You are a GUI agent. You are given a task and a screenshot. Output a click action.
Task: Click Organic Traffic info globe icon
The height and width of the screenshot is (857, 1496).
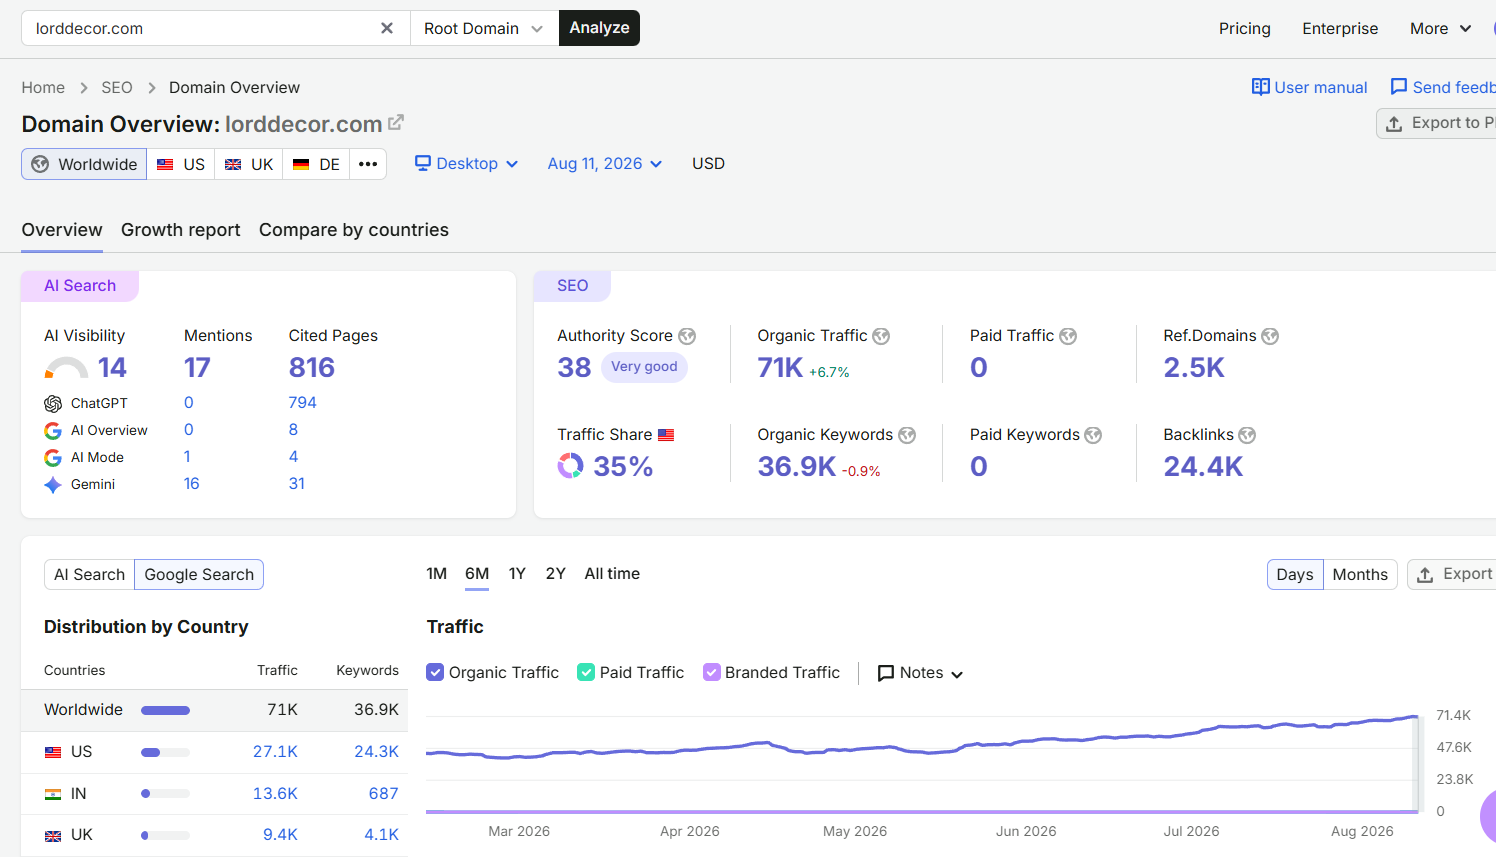pyautogui.click(x=881, y=336)
